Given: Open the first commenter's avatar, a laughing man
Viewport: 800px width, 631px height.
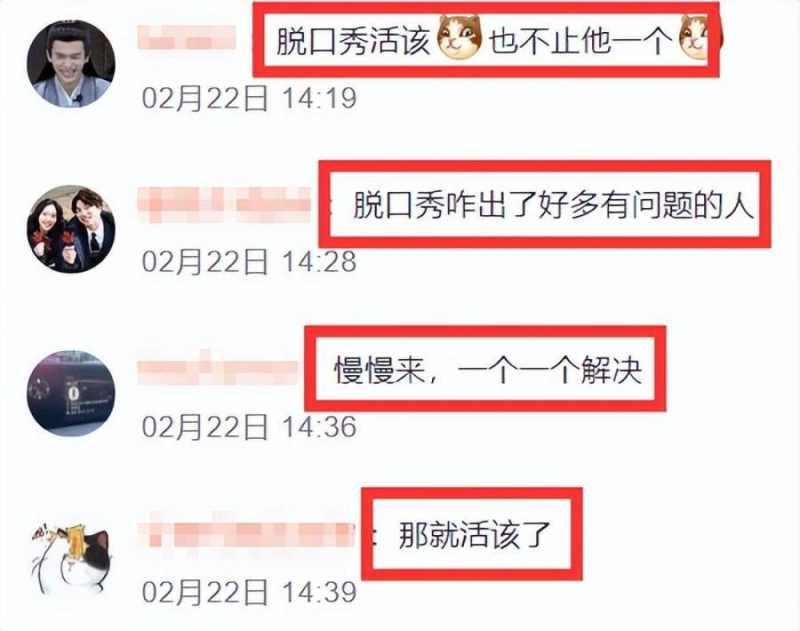Looking at the screenshot, I should click(x=71, y=63).
